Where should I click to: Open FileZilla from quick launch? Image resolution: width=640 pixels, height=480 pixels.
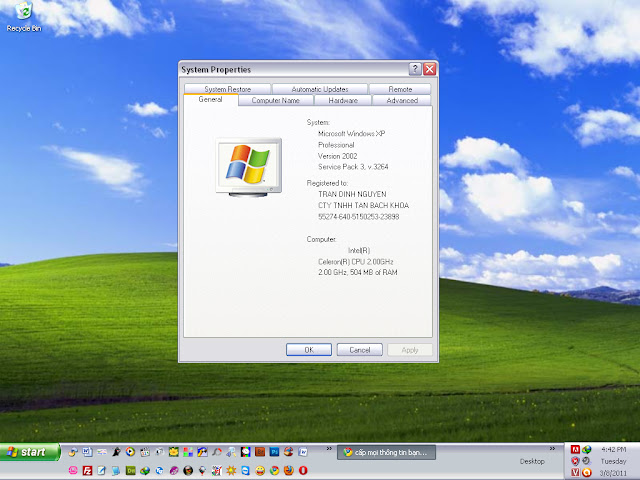[x=87, y=470]
